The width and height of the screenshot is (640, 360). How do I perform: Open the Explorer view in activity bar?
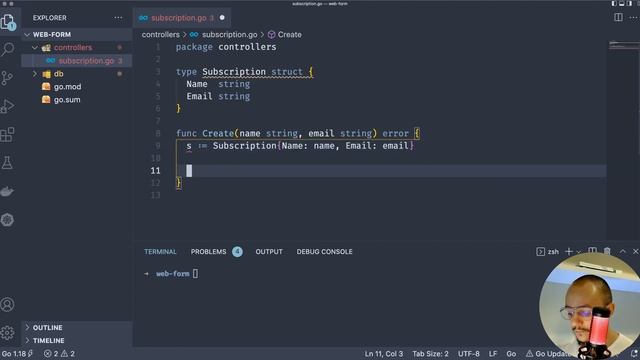point(8,22)
